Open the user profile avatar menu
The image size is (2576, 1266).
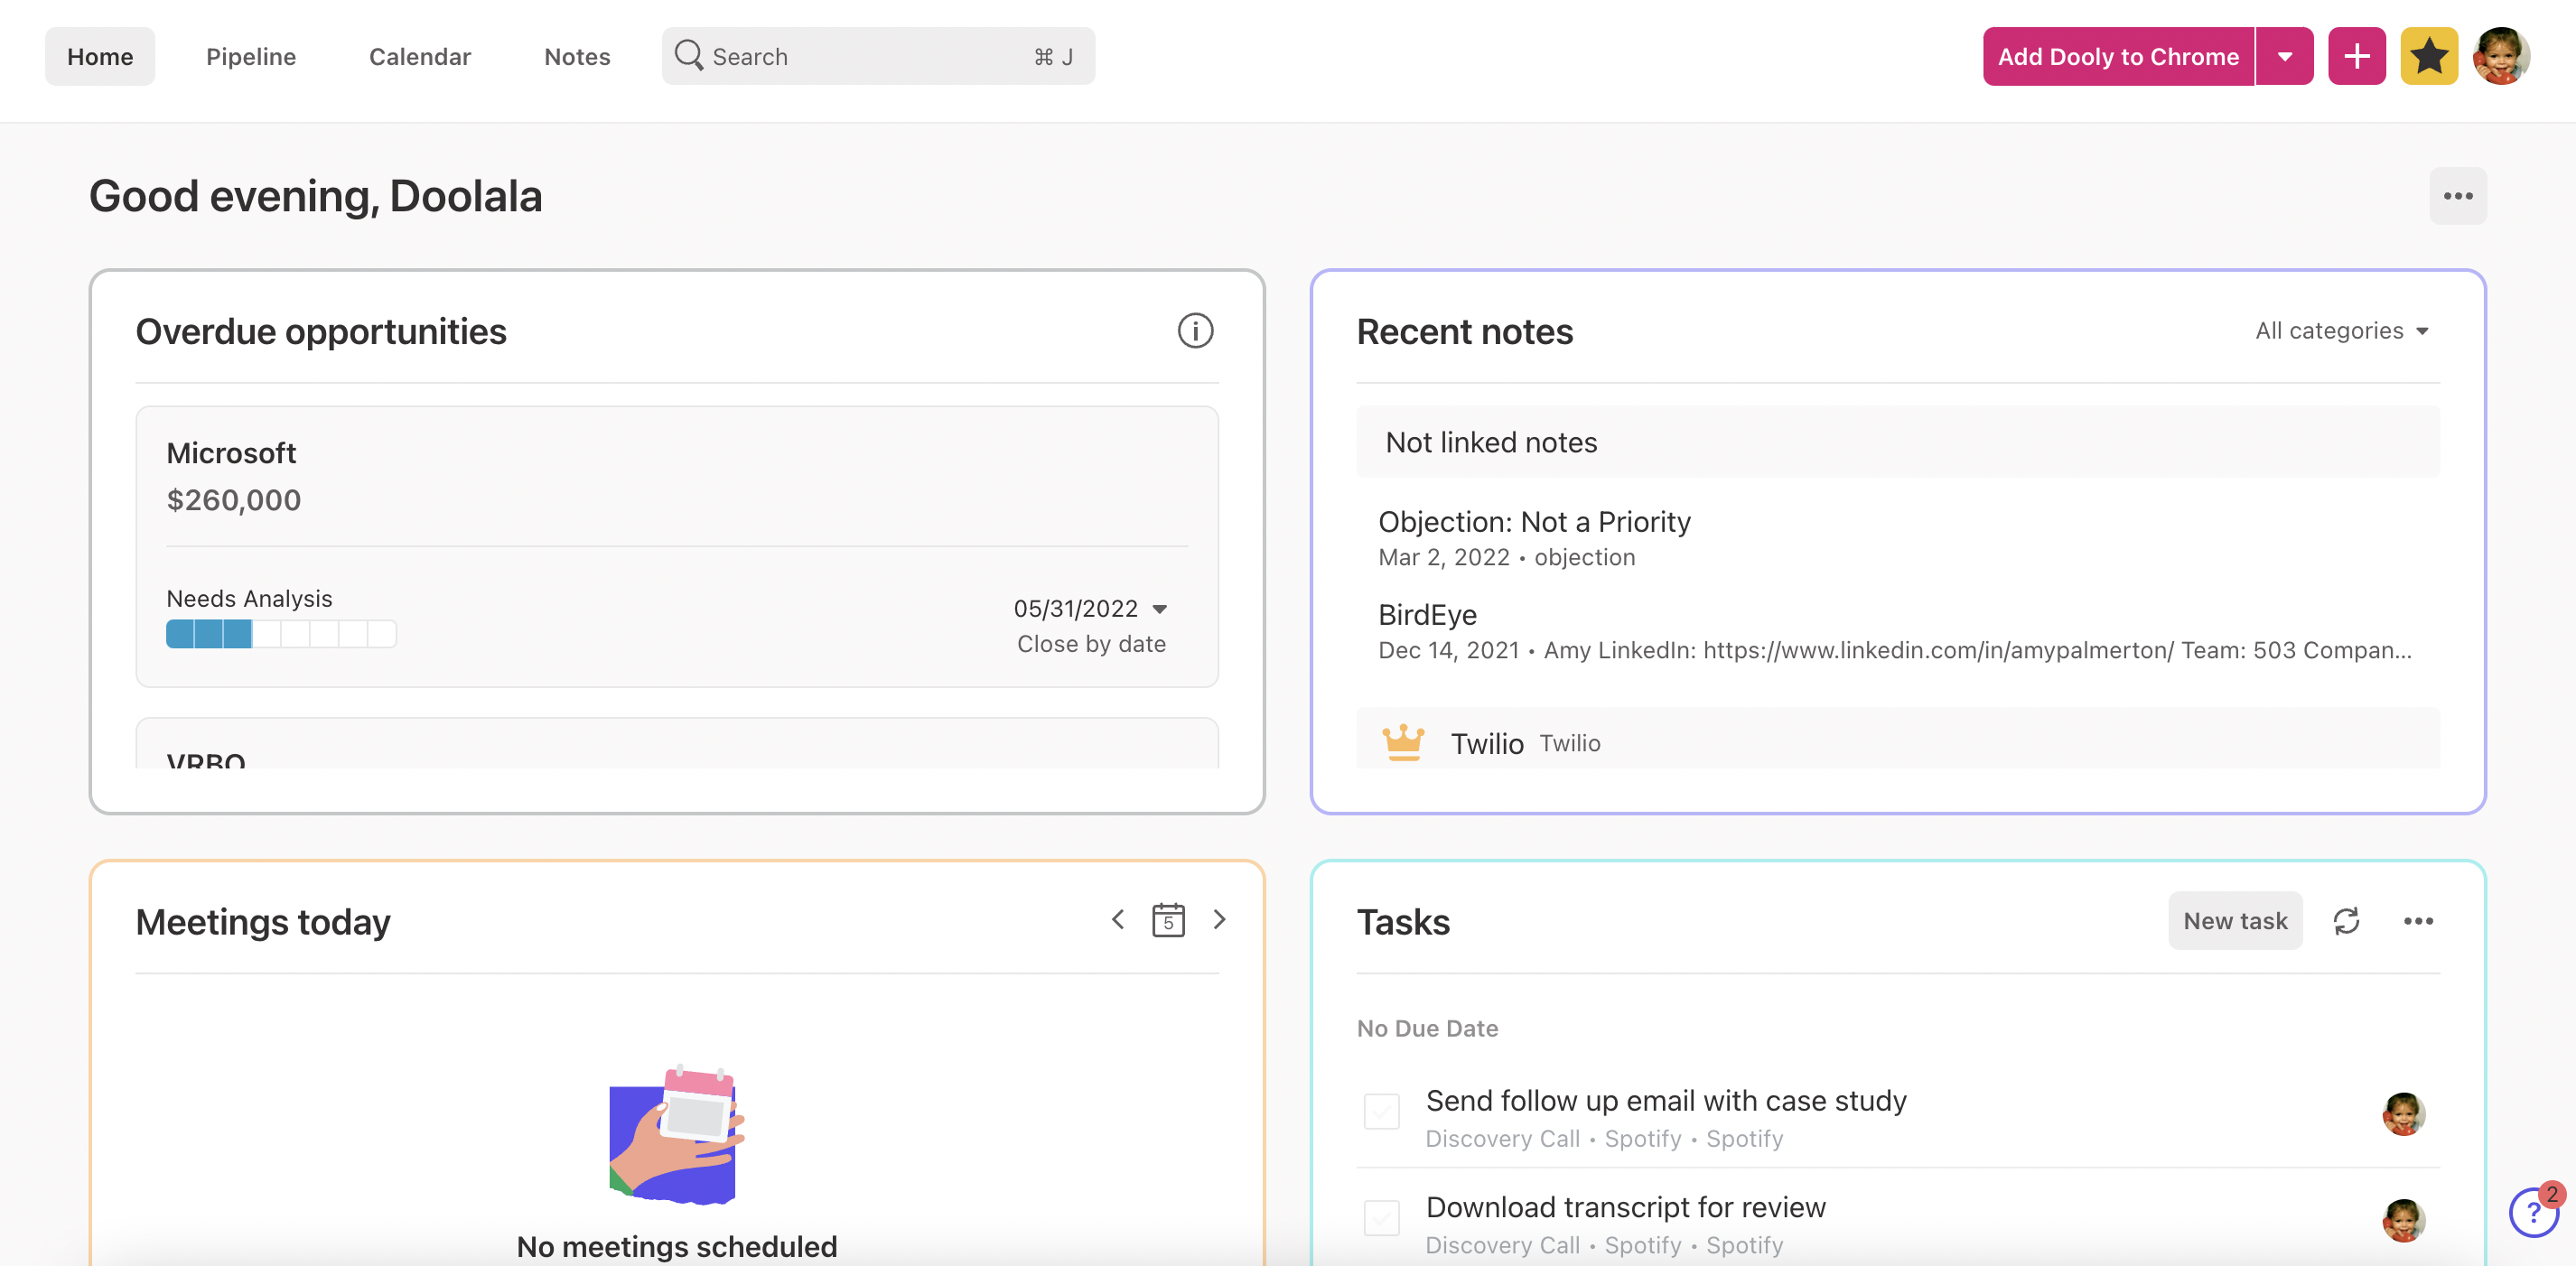[2501, 56]
